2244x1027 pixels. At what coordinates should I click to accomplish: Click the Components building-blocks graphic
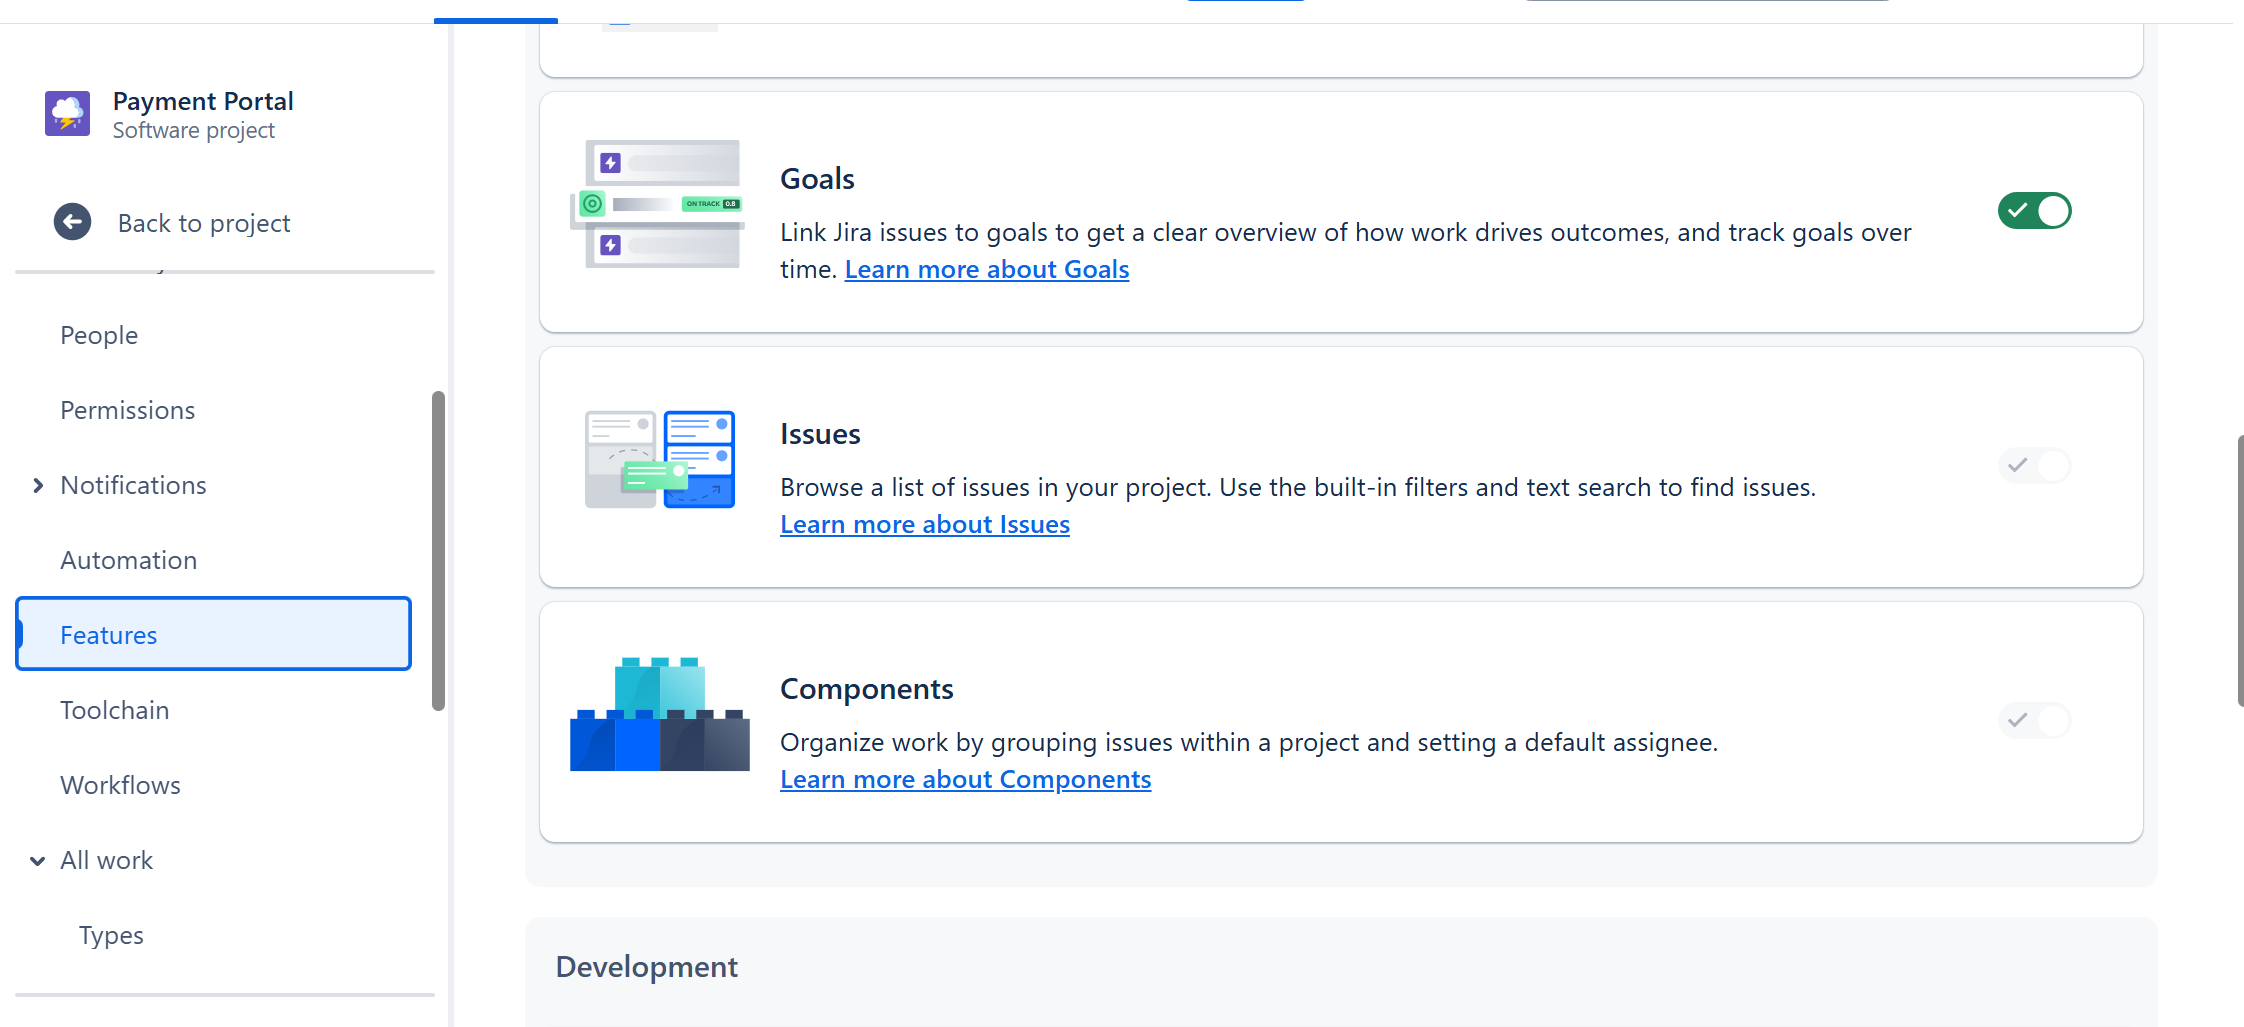(658, 712)
